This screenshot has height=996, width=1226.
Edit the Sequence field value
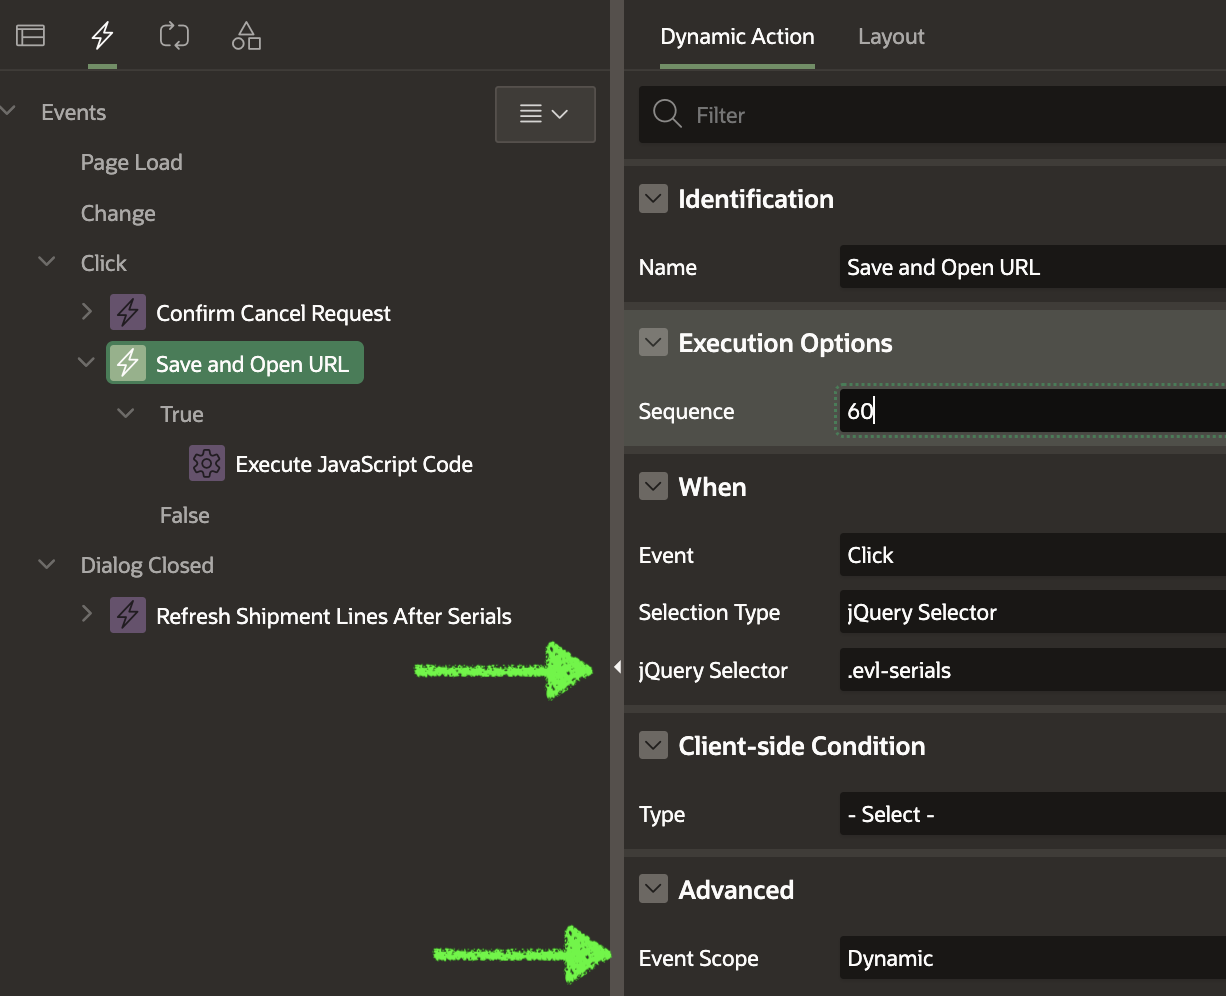(1033, 411)
